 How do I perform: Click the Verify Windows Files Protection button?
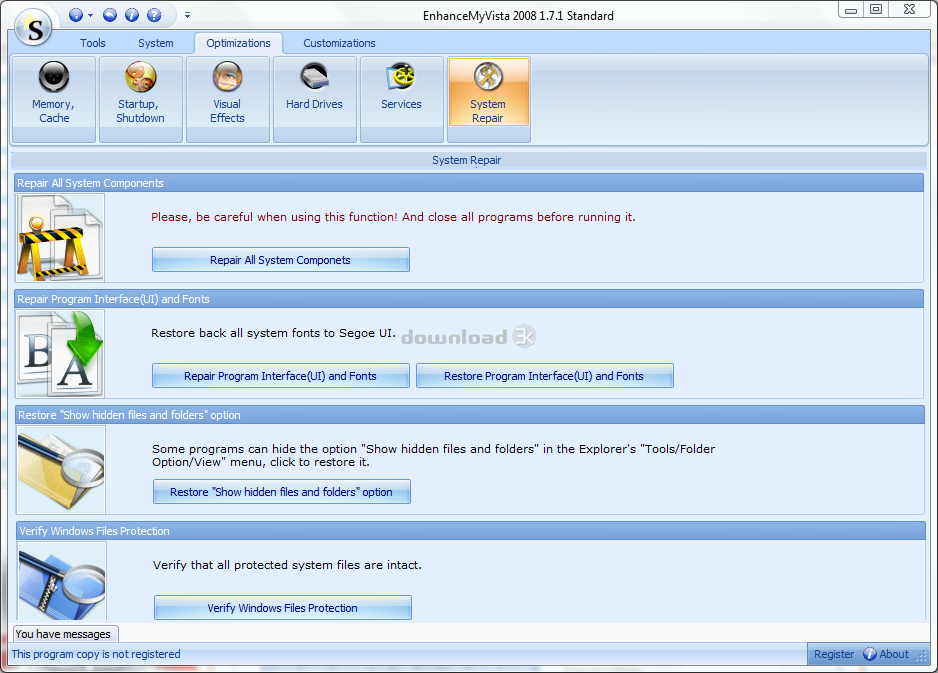coord(283,608)
